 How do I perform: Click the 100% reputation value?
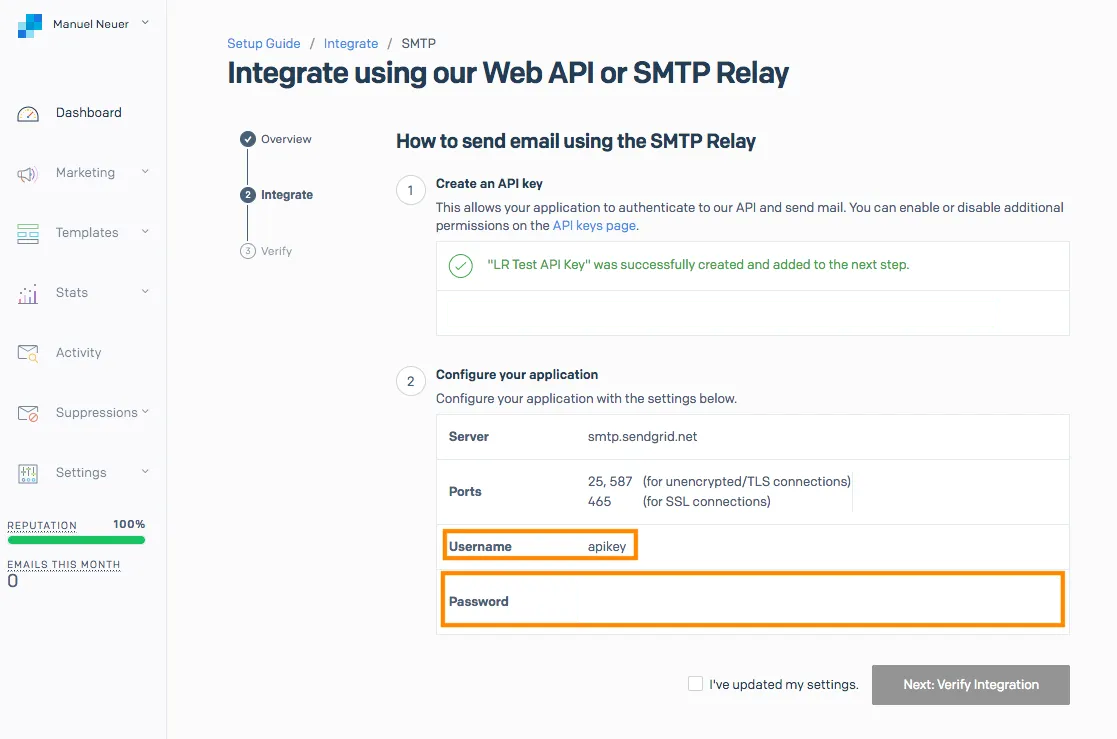[129, 524]
